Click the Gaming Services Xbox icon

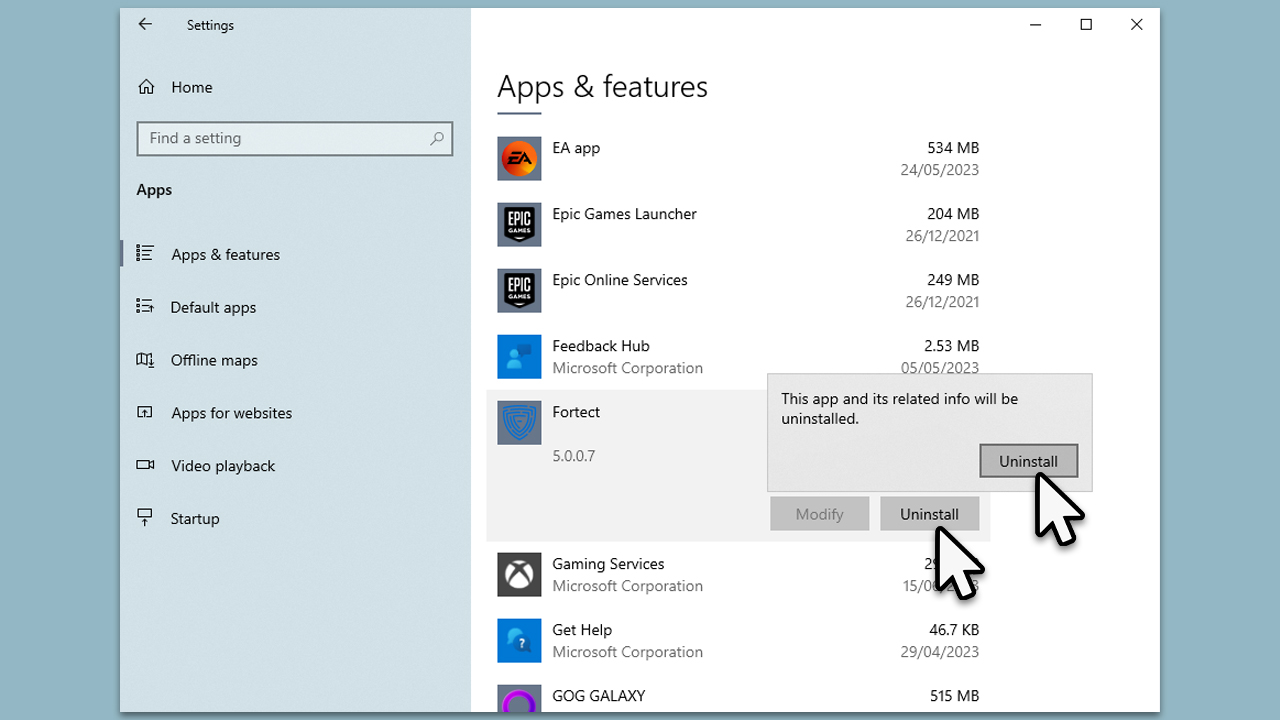click(x=519, y=575)
